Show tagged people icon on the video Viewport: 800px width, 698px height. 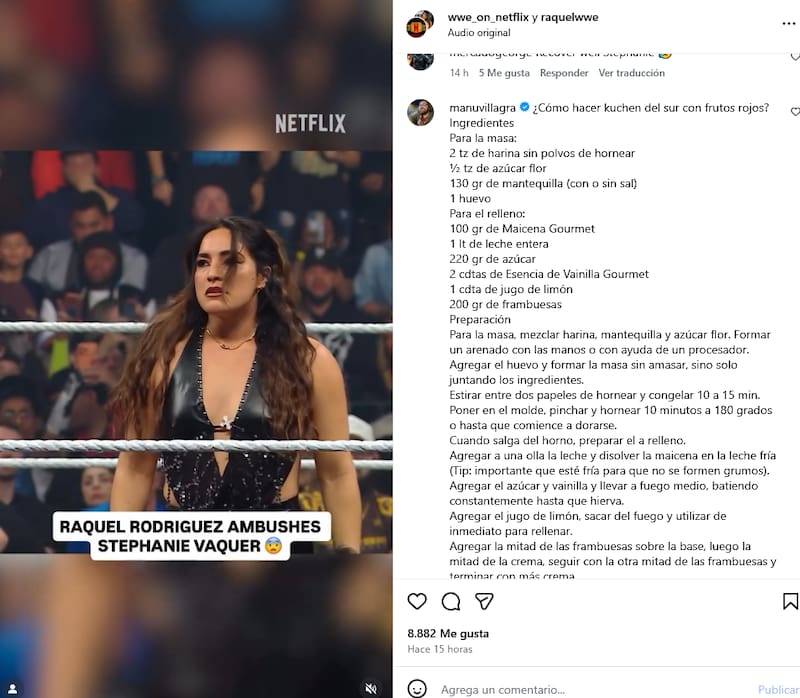coord(13,689)
